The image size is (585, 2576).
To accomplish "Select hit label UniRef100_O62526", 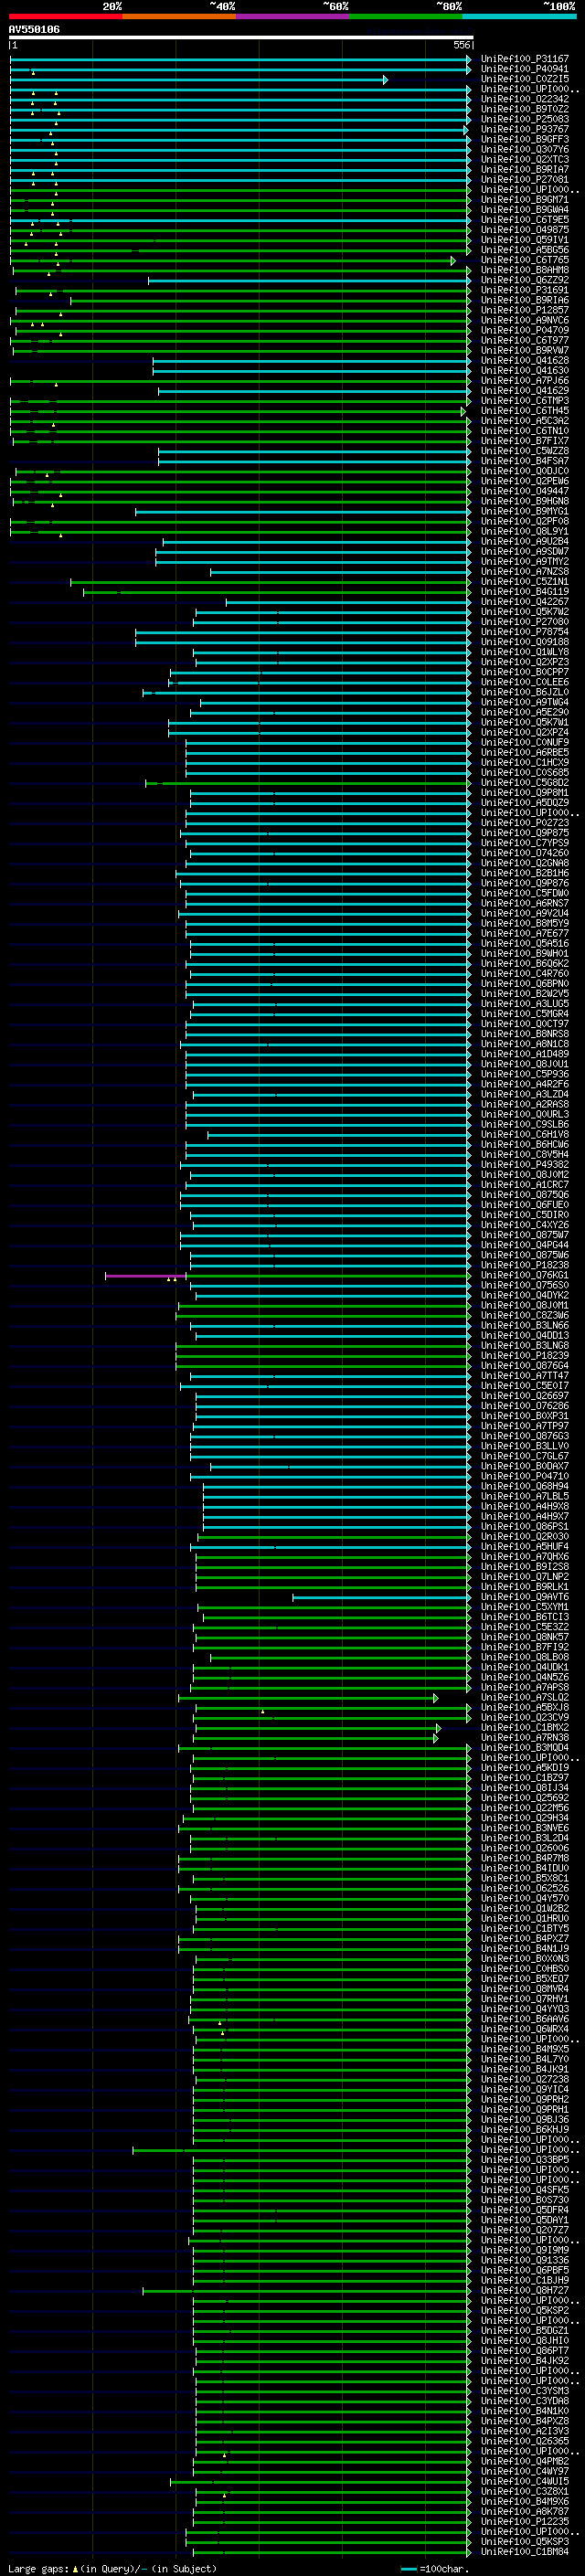I will tap(525, 1889).
